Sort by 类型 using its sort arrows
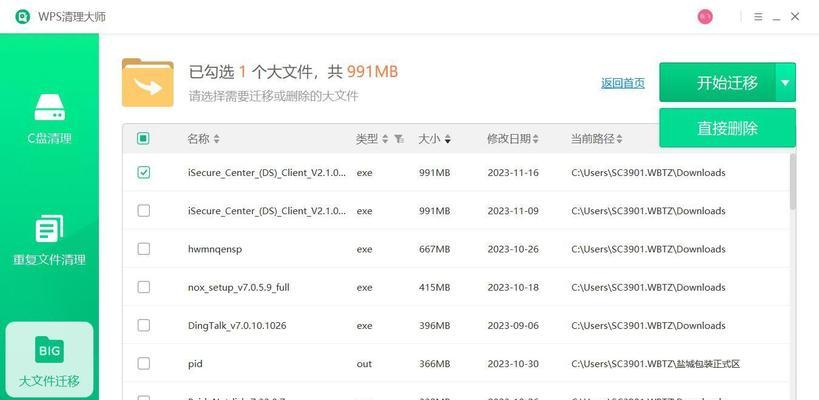 pyautogui.click(x=385, y=139)
